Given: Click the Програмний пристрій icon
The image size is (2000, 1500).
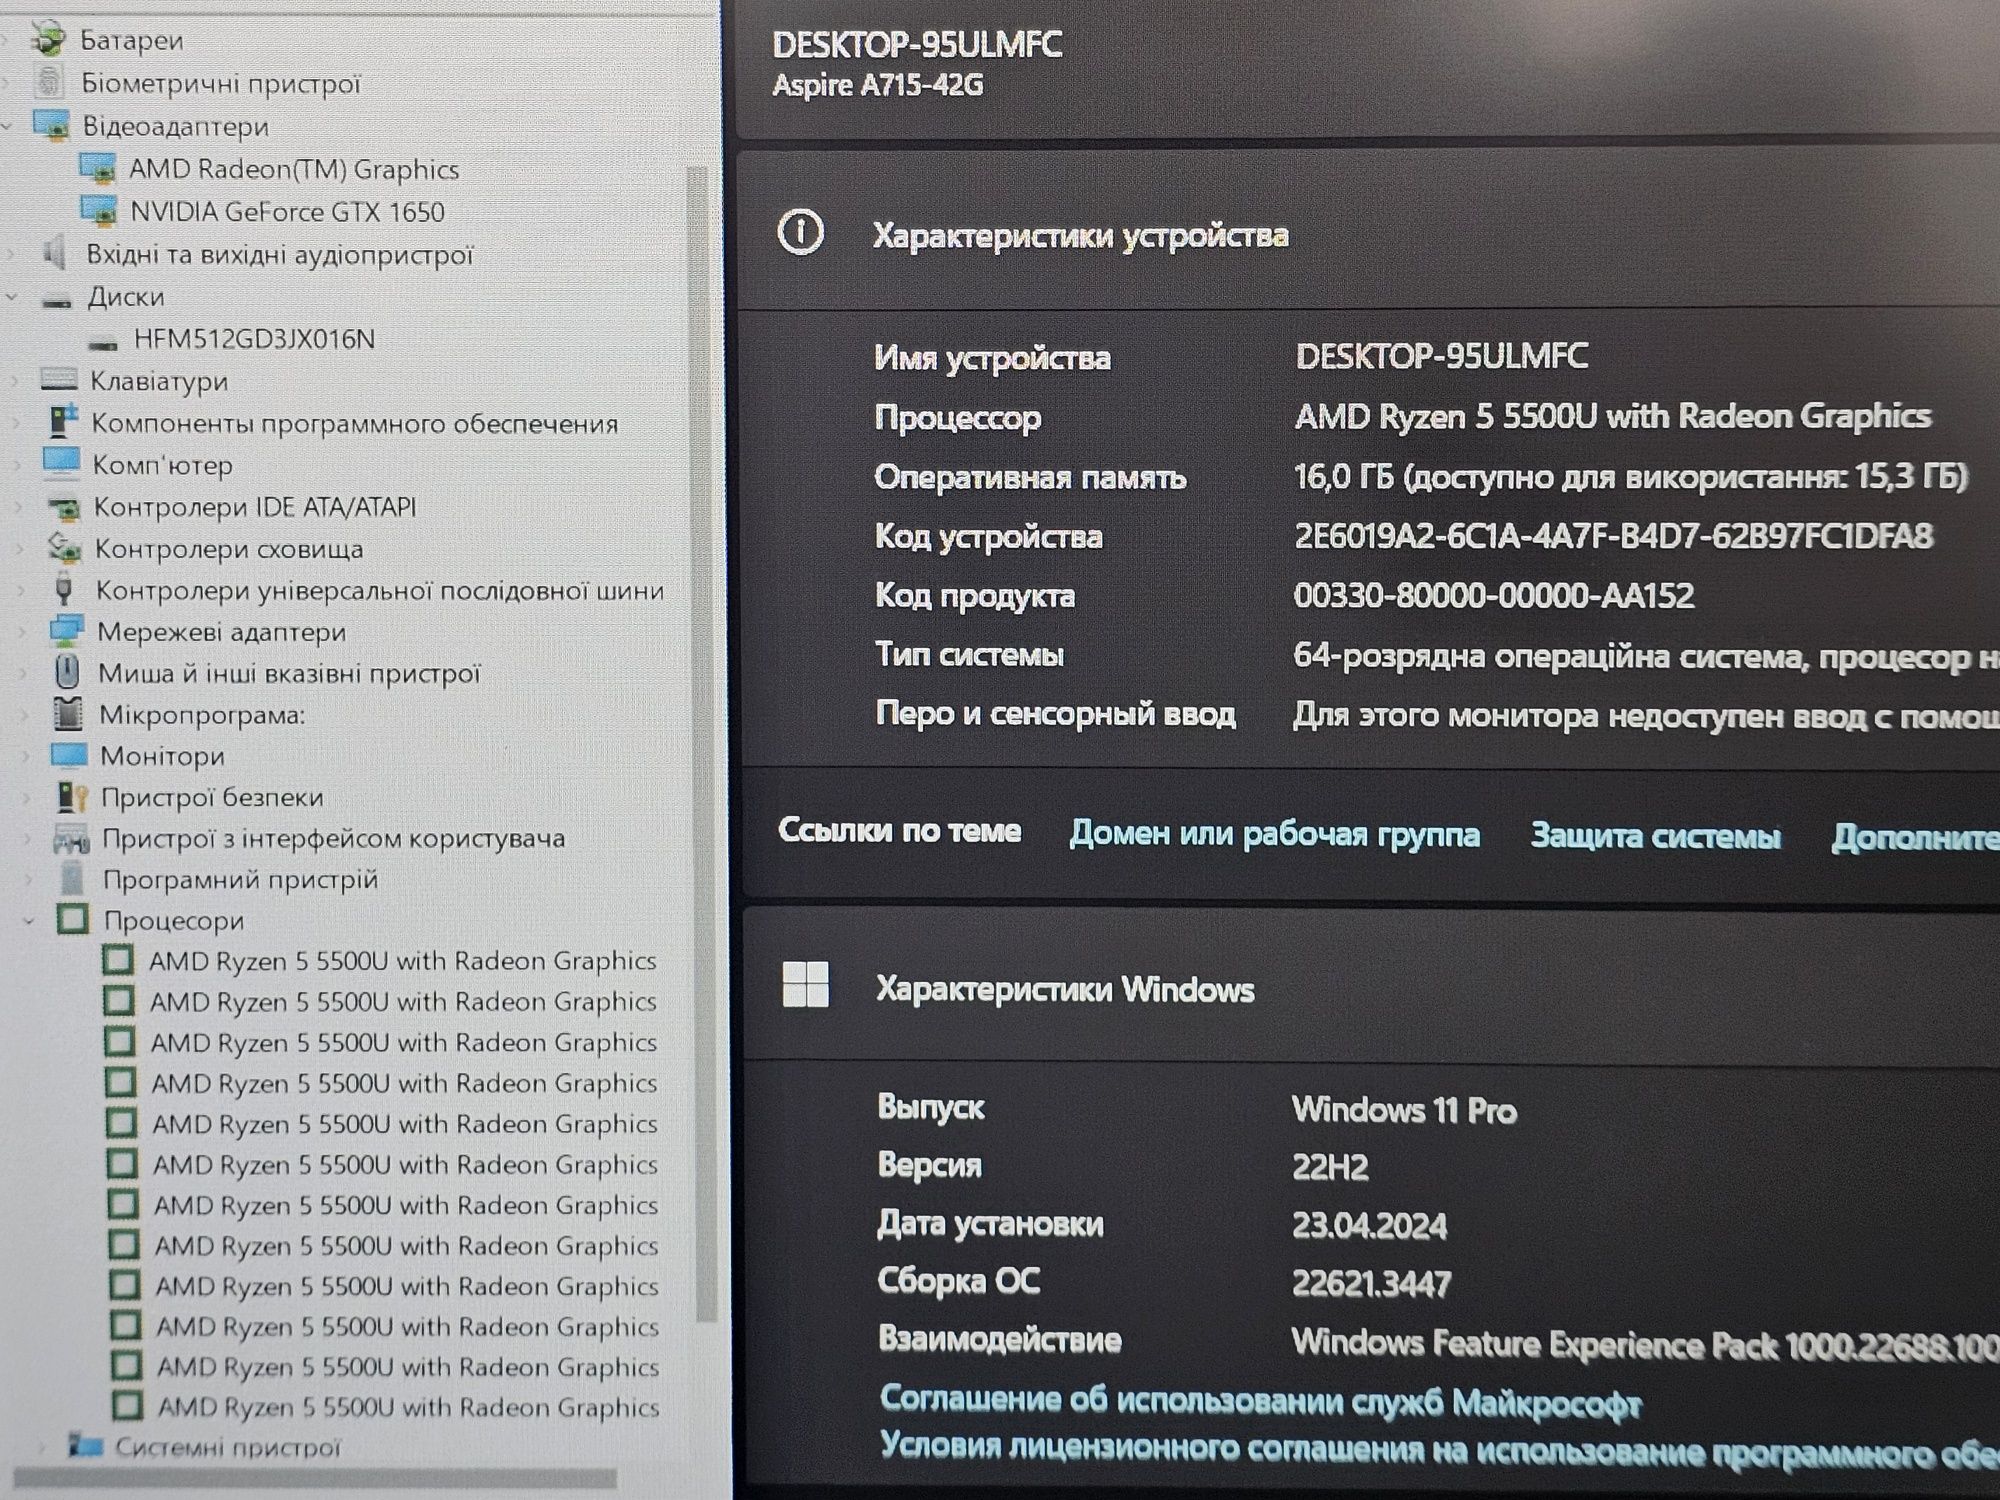Looking at the screenshot, I should click(72, 879).
